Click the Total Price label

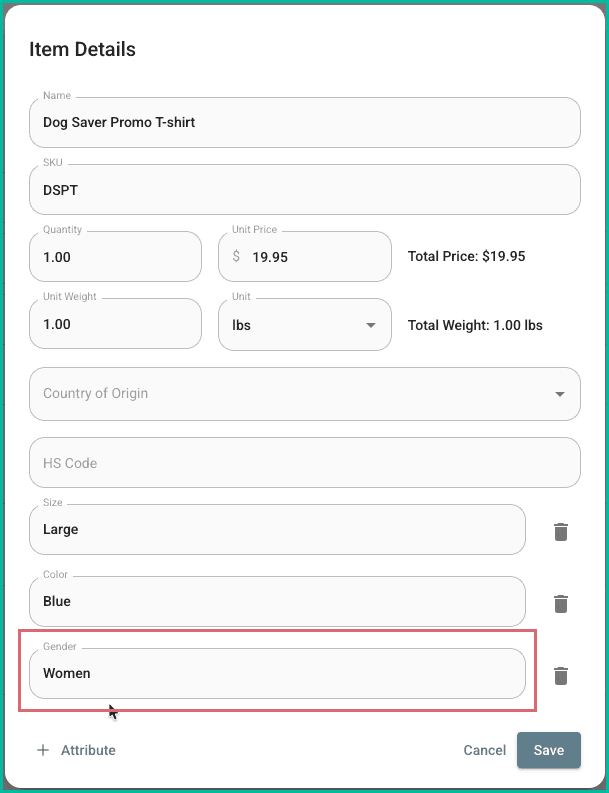[x=466, y=257]
